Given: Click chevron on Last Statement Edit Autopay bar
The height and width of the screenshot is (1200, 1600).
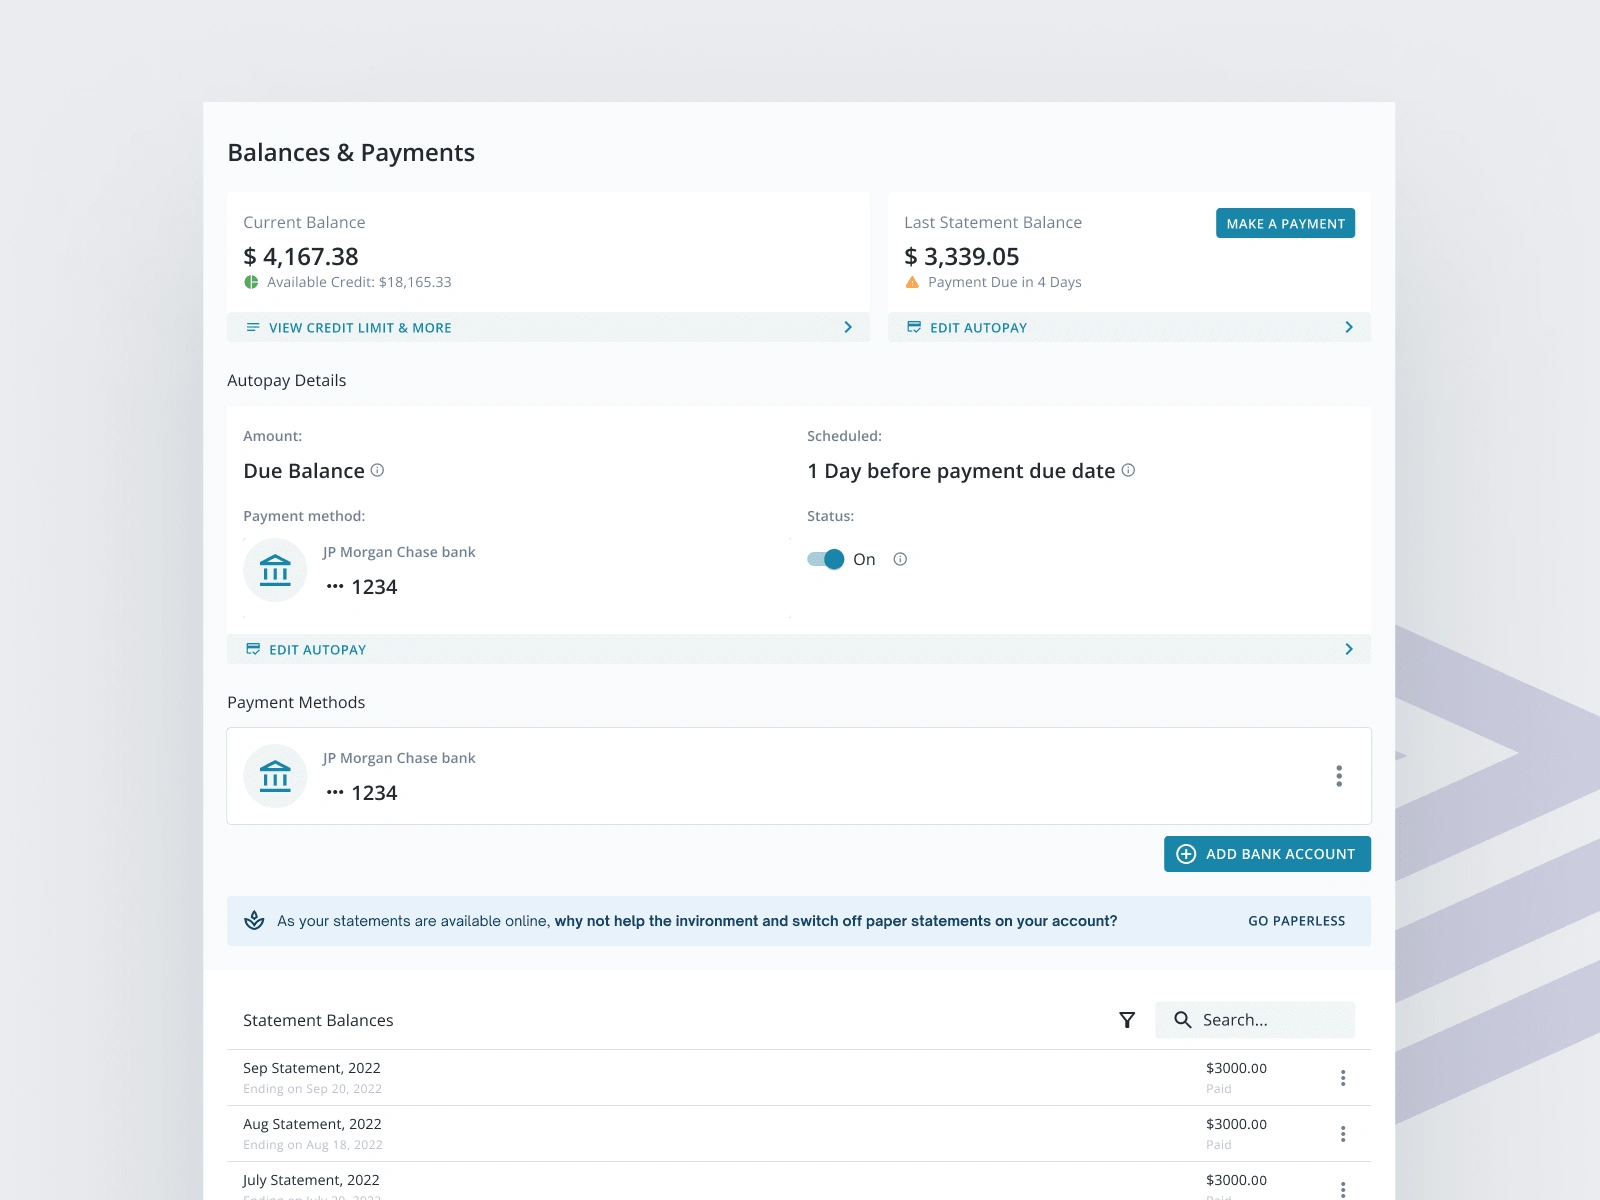Looking at the screenshot, I should point(1349,327).
